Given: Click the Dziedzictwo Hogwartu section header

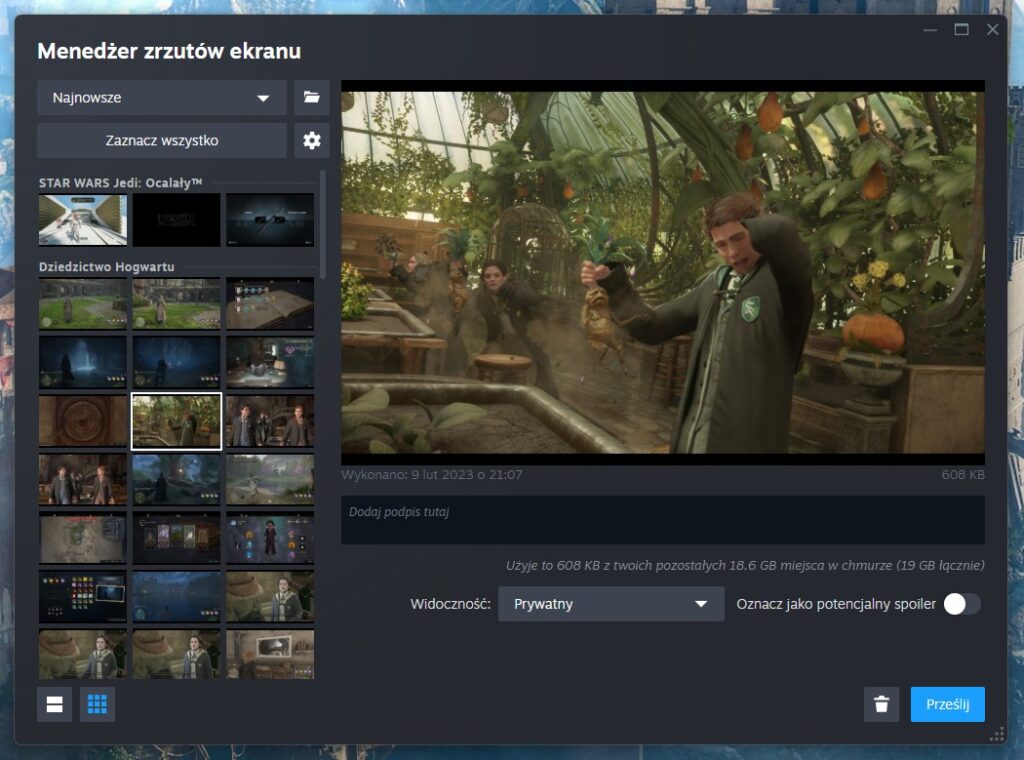Looking at the screenshot, I should tap(106, 266).
